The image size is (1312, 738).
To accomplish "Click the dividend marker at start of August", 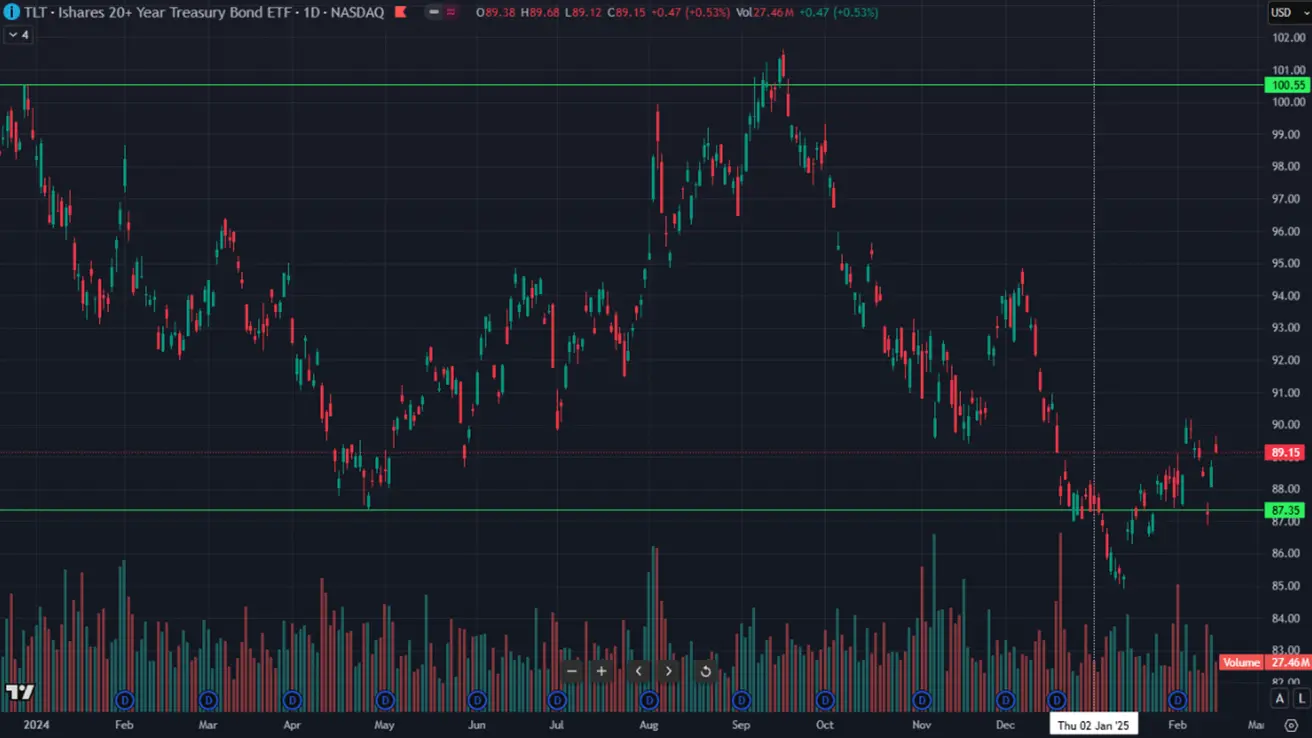I will tap(649, 699).
